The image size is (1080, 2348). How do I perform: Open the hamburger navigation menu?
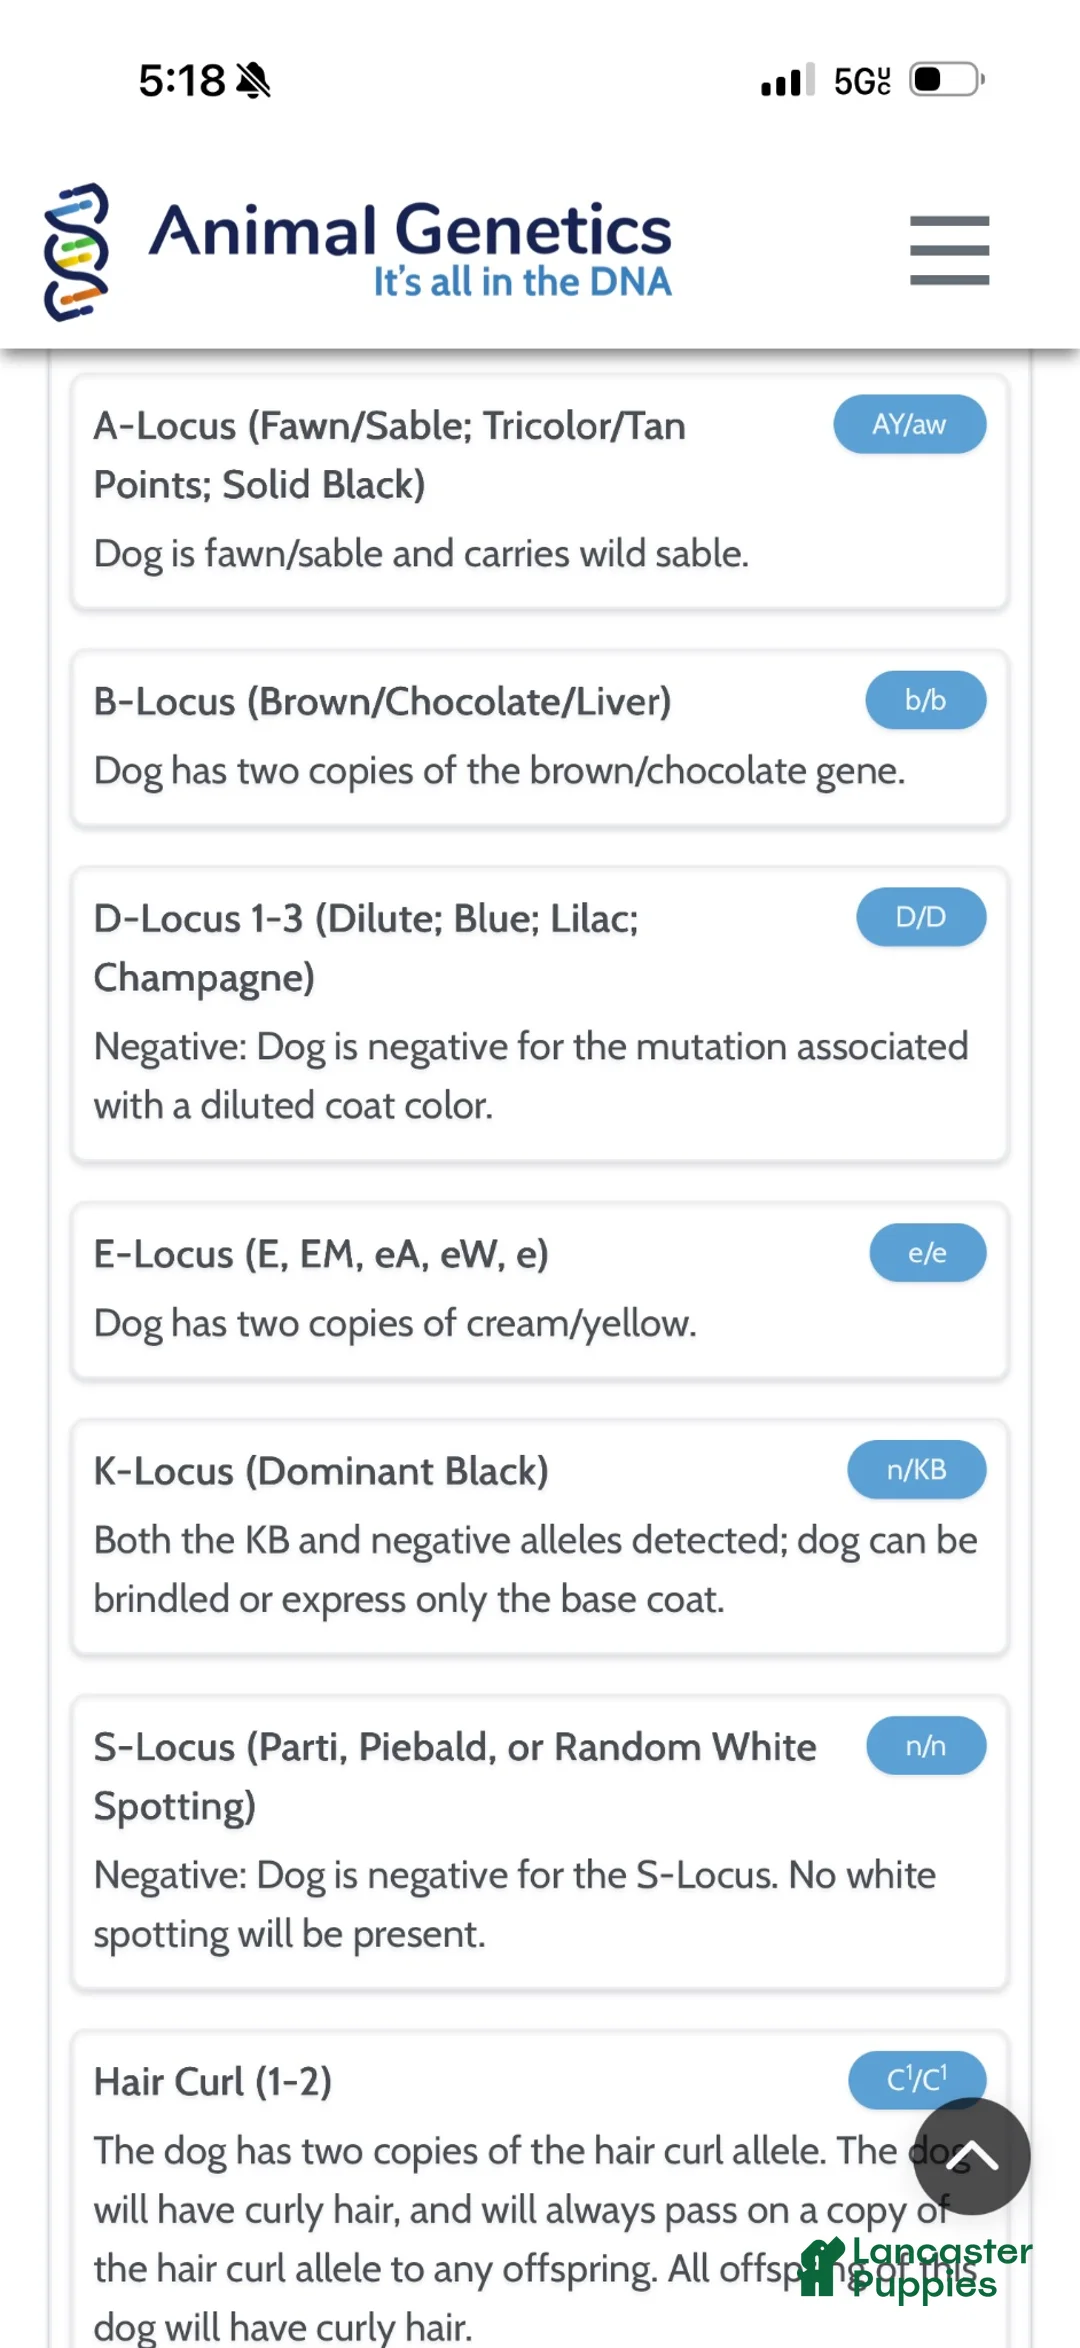coord(949,250)
